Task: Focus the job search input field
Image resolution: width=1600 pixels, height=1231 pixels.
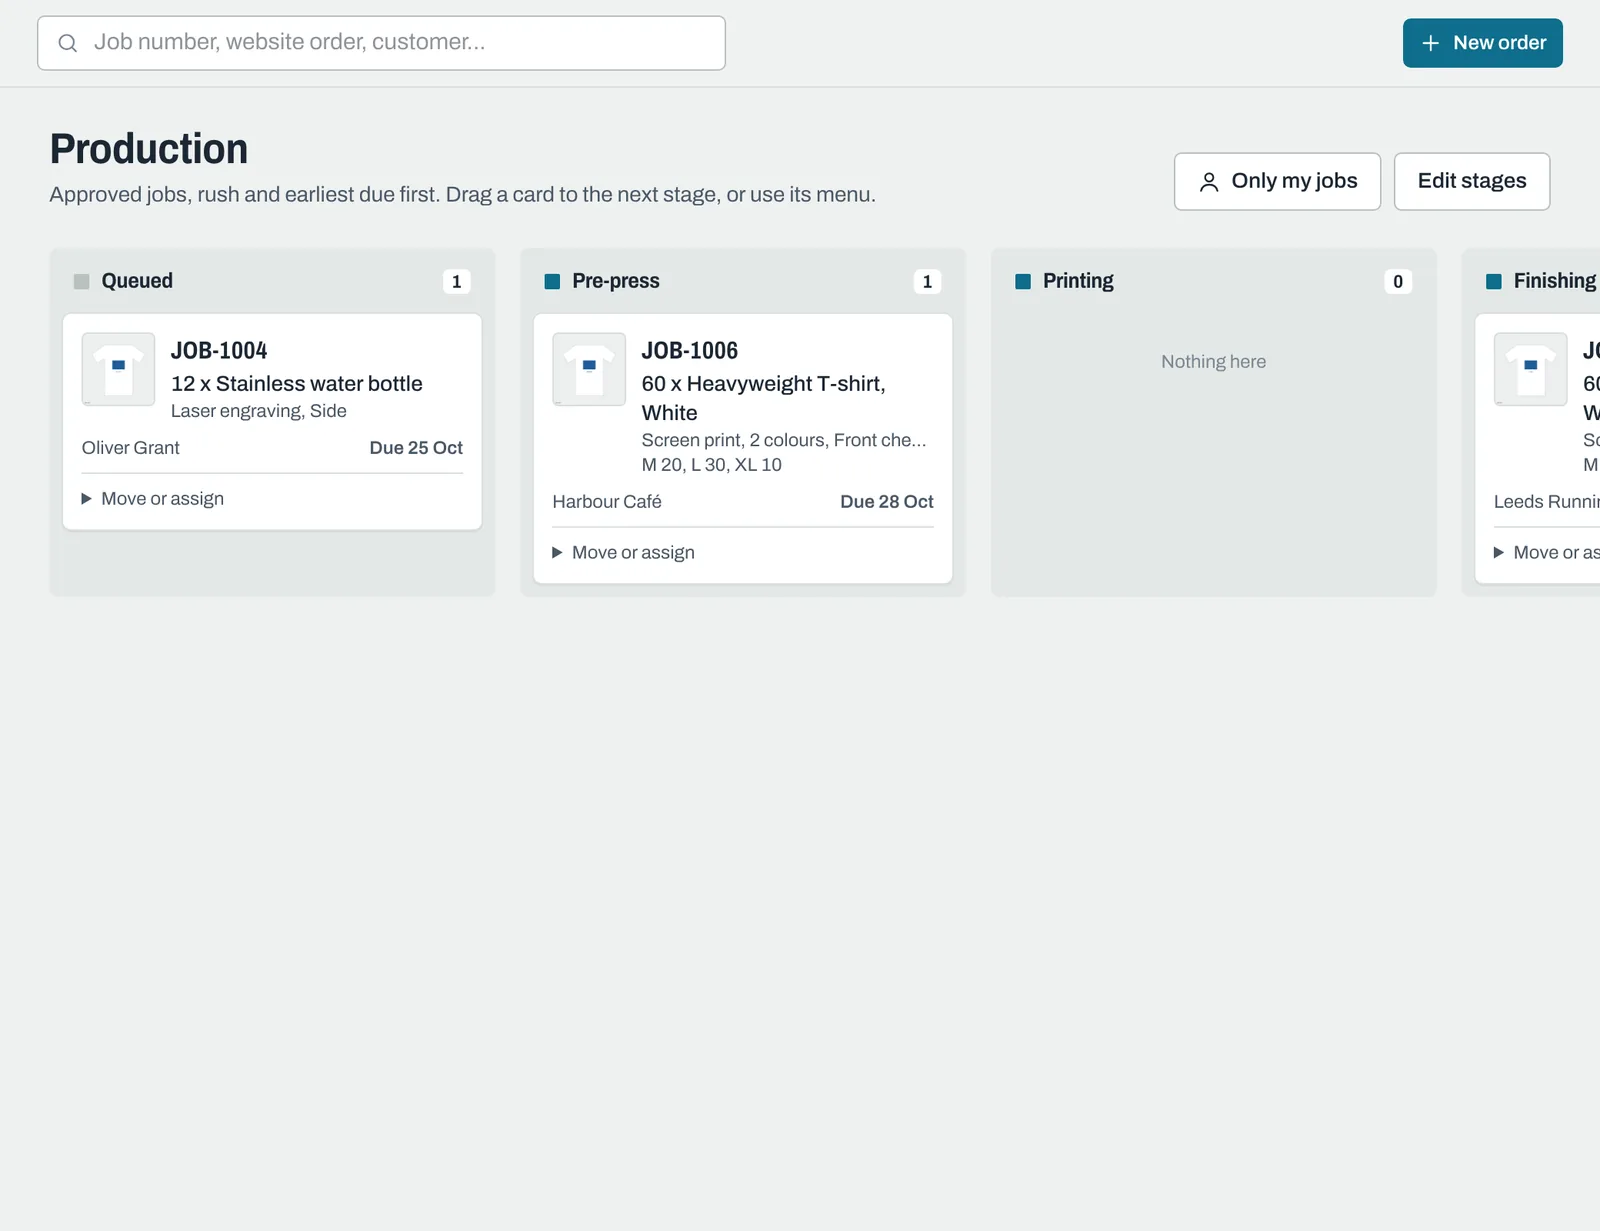Action: point(381,43)
